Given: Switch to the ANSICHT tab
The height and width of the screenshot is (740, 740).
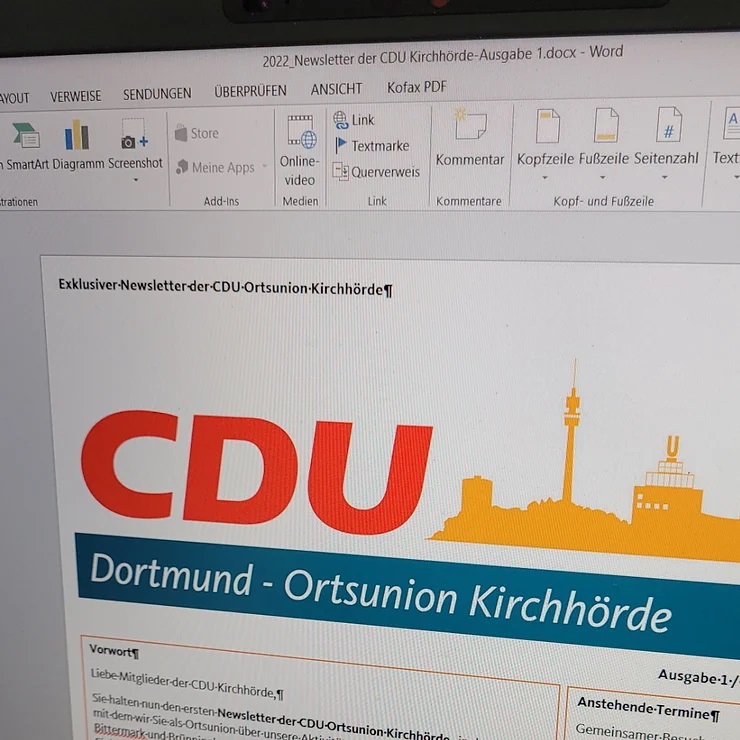Looking at the screenshot, I should (x=336, y=89).
